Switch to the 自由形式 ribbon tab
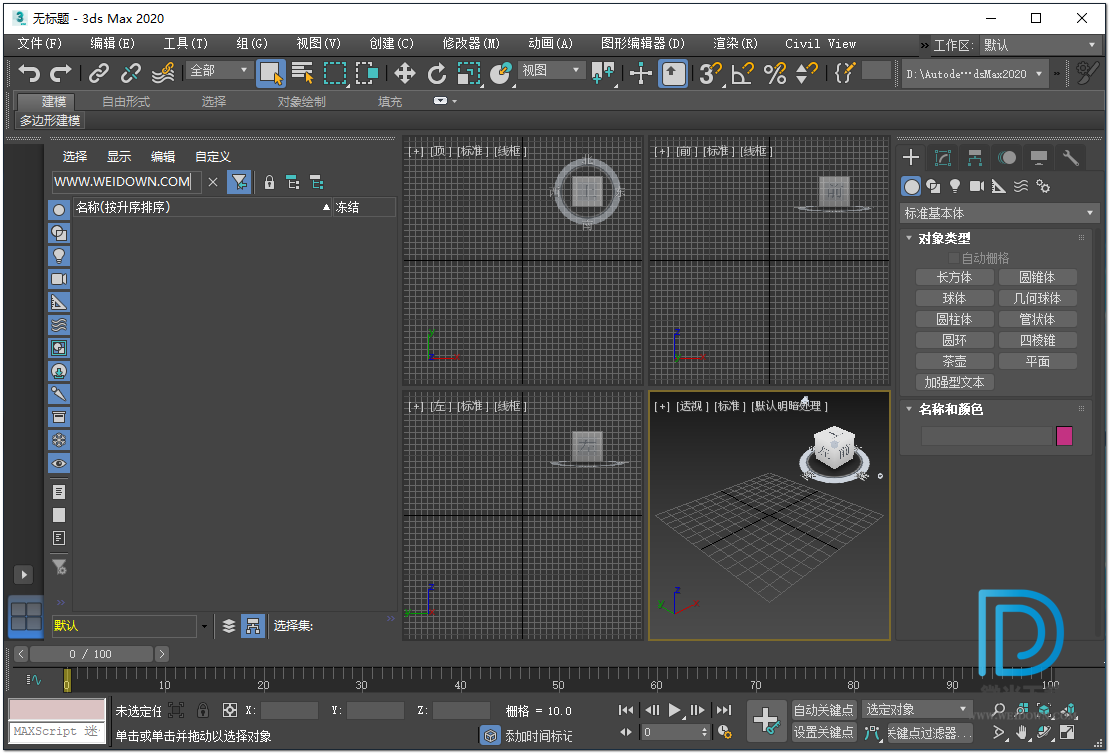The height and width of the screenshot is (754, 1110). coord(126,101)
